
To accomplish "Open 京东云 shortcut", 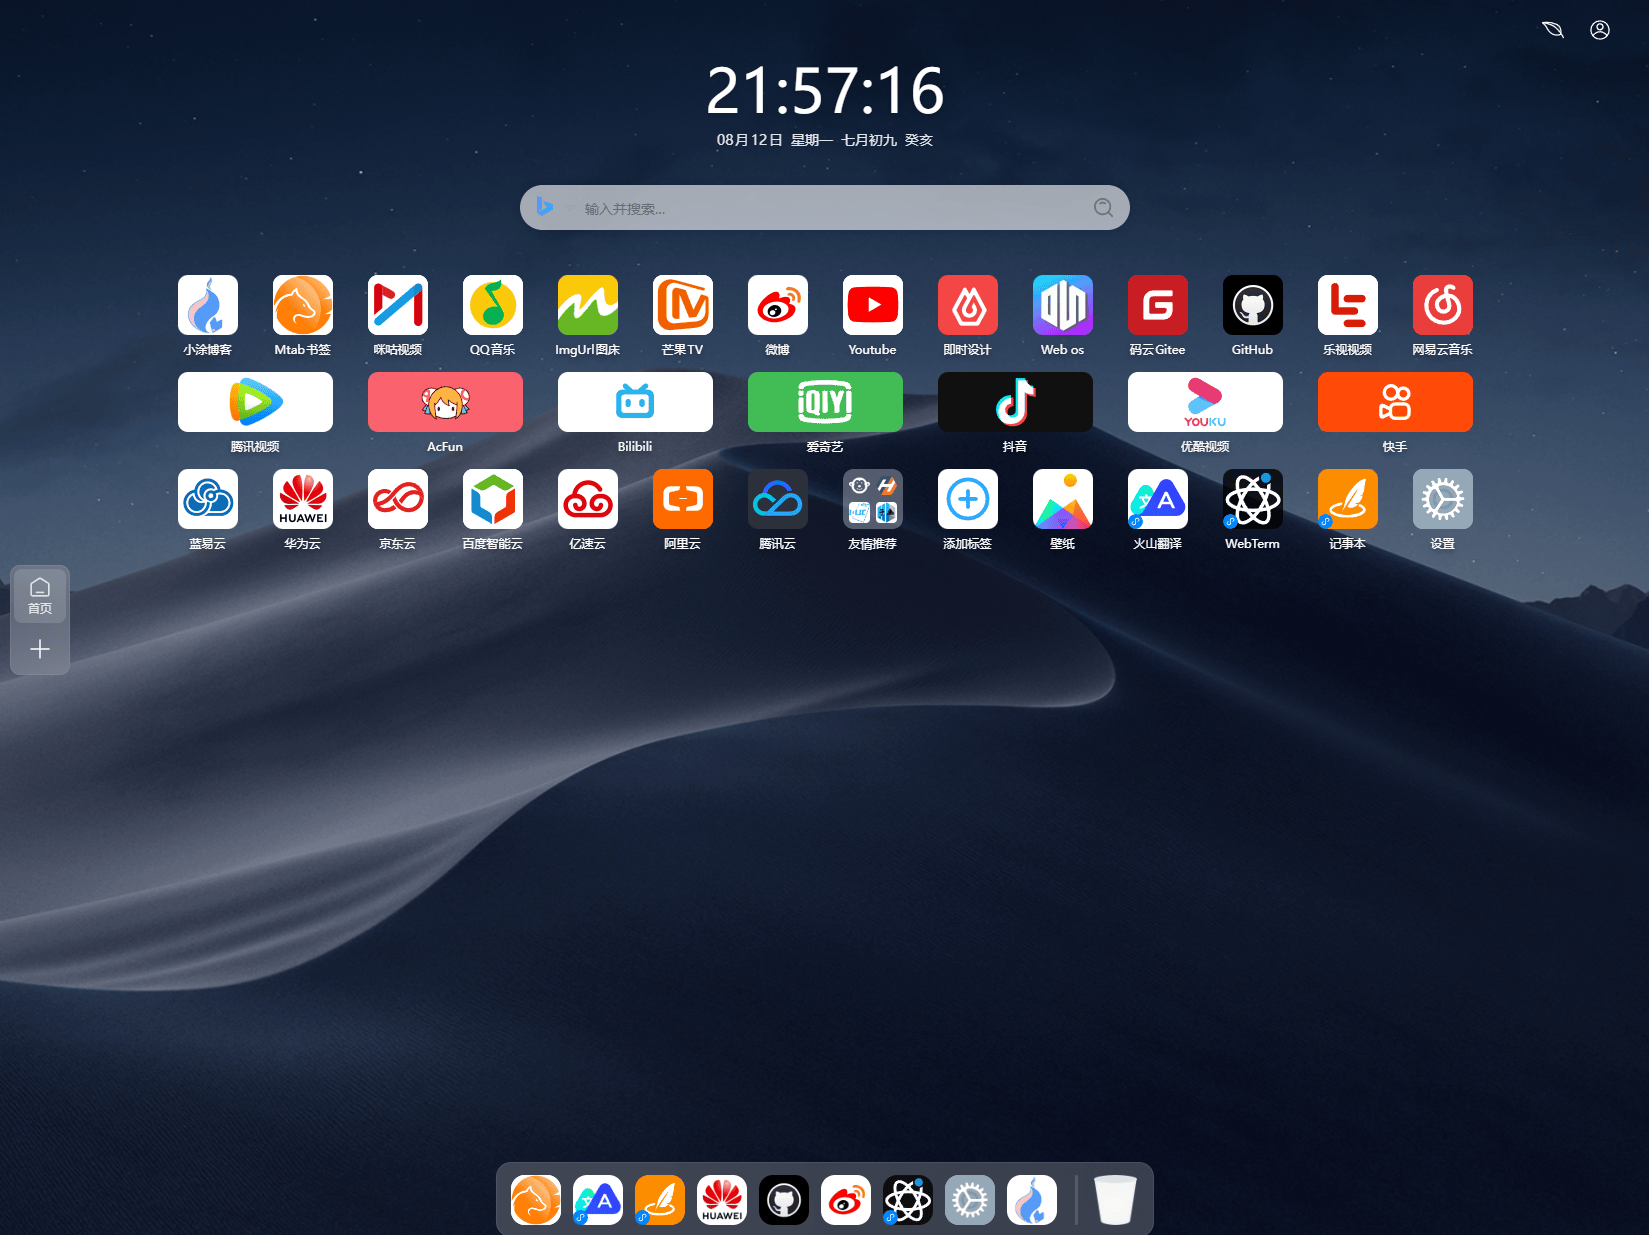I will [x=398, y=499].
